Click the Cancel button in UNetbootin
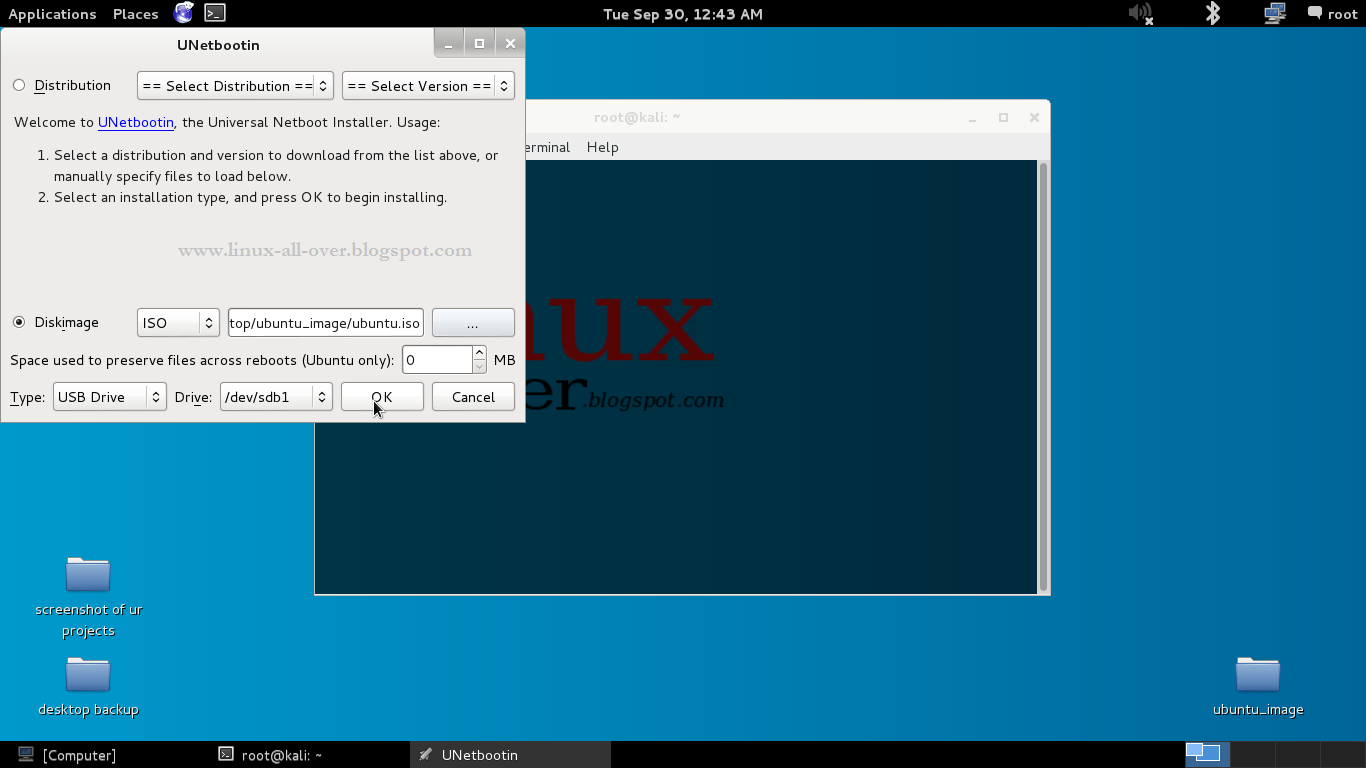 click(x=473, y=397)
